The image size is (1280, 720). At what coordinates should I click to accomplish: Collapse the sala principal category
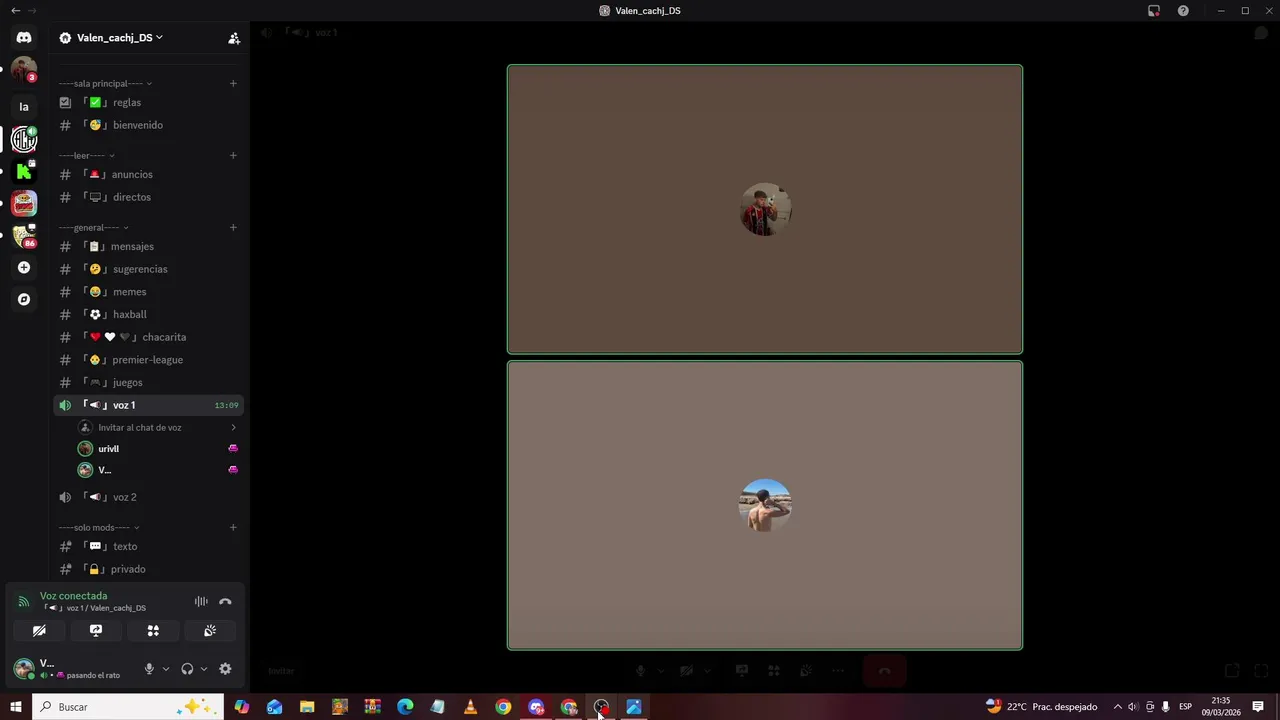coord(105,83)
